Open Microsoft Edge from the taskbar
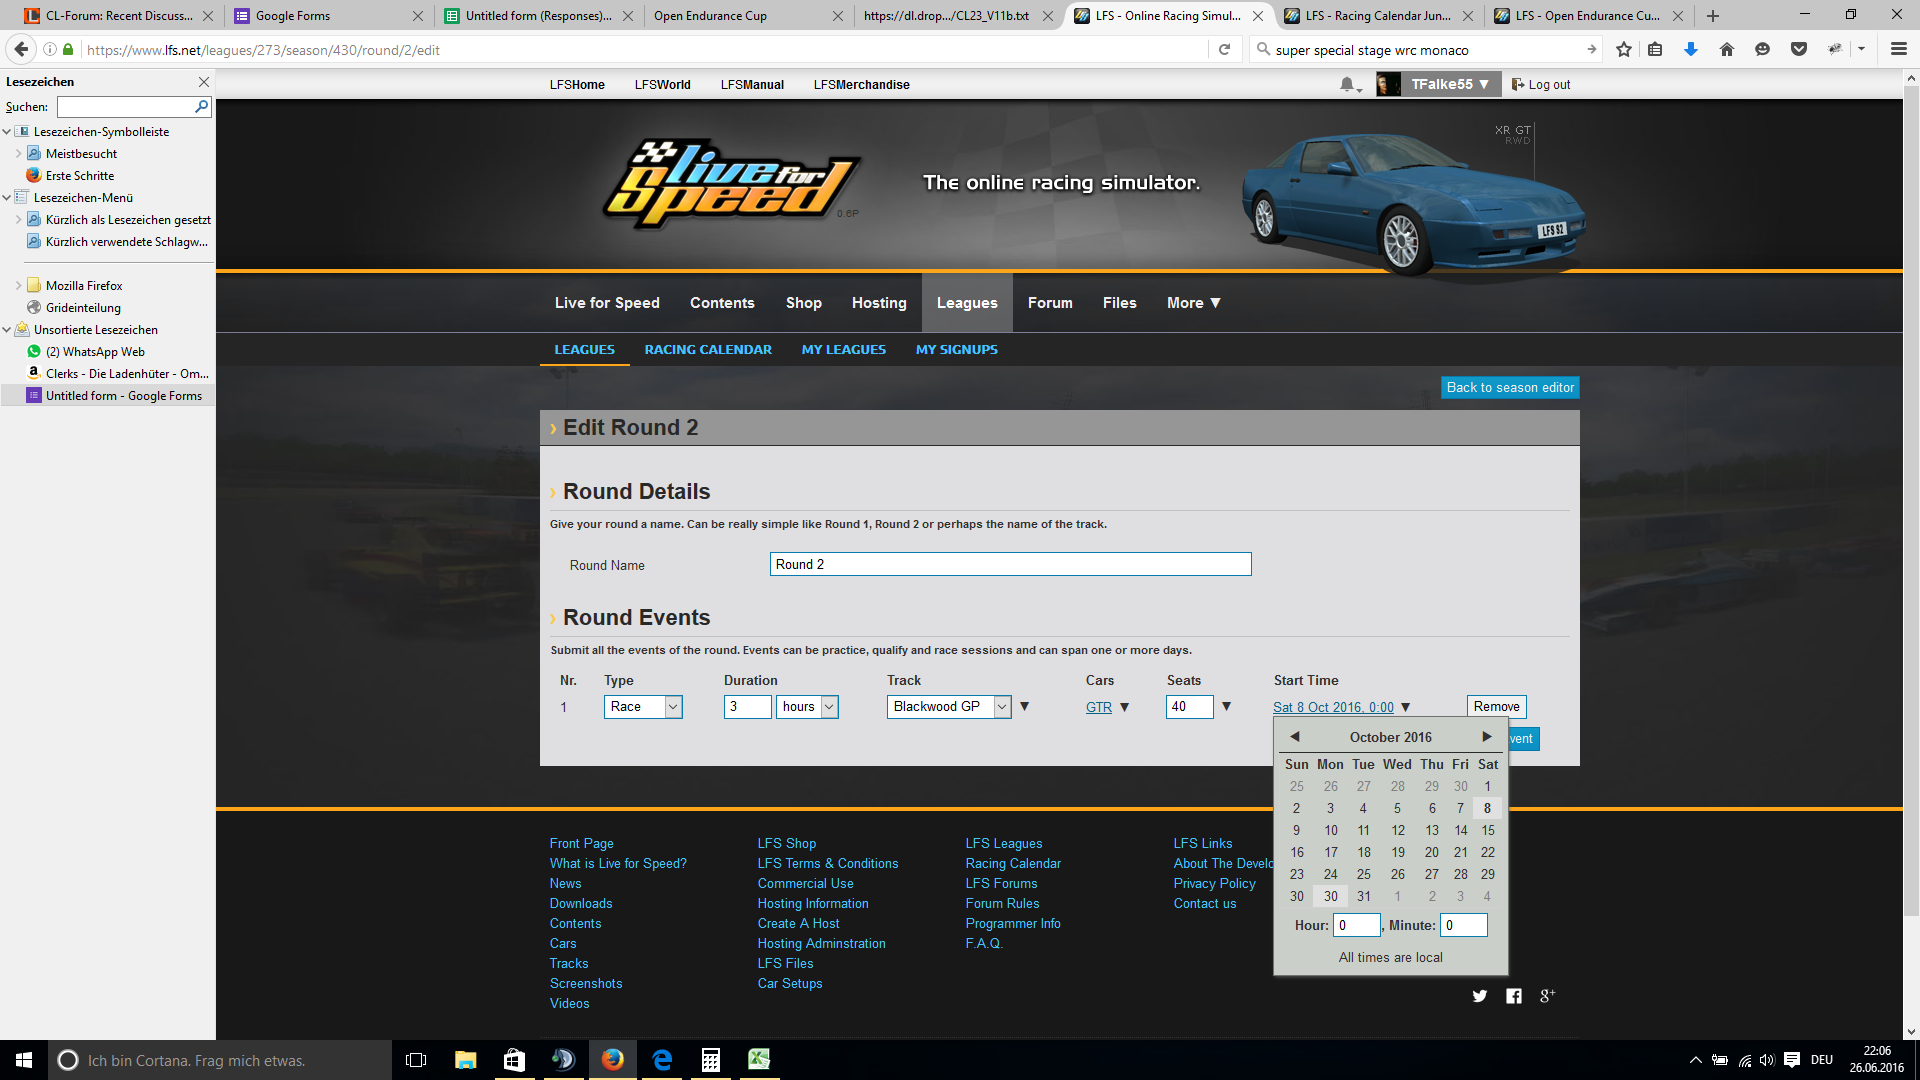Image resolution: width=1920 pixels, height=1080 pixels. click(x=662, y=1060)
